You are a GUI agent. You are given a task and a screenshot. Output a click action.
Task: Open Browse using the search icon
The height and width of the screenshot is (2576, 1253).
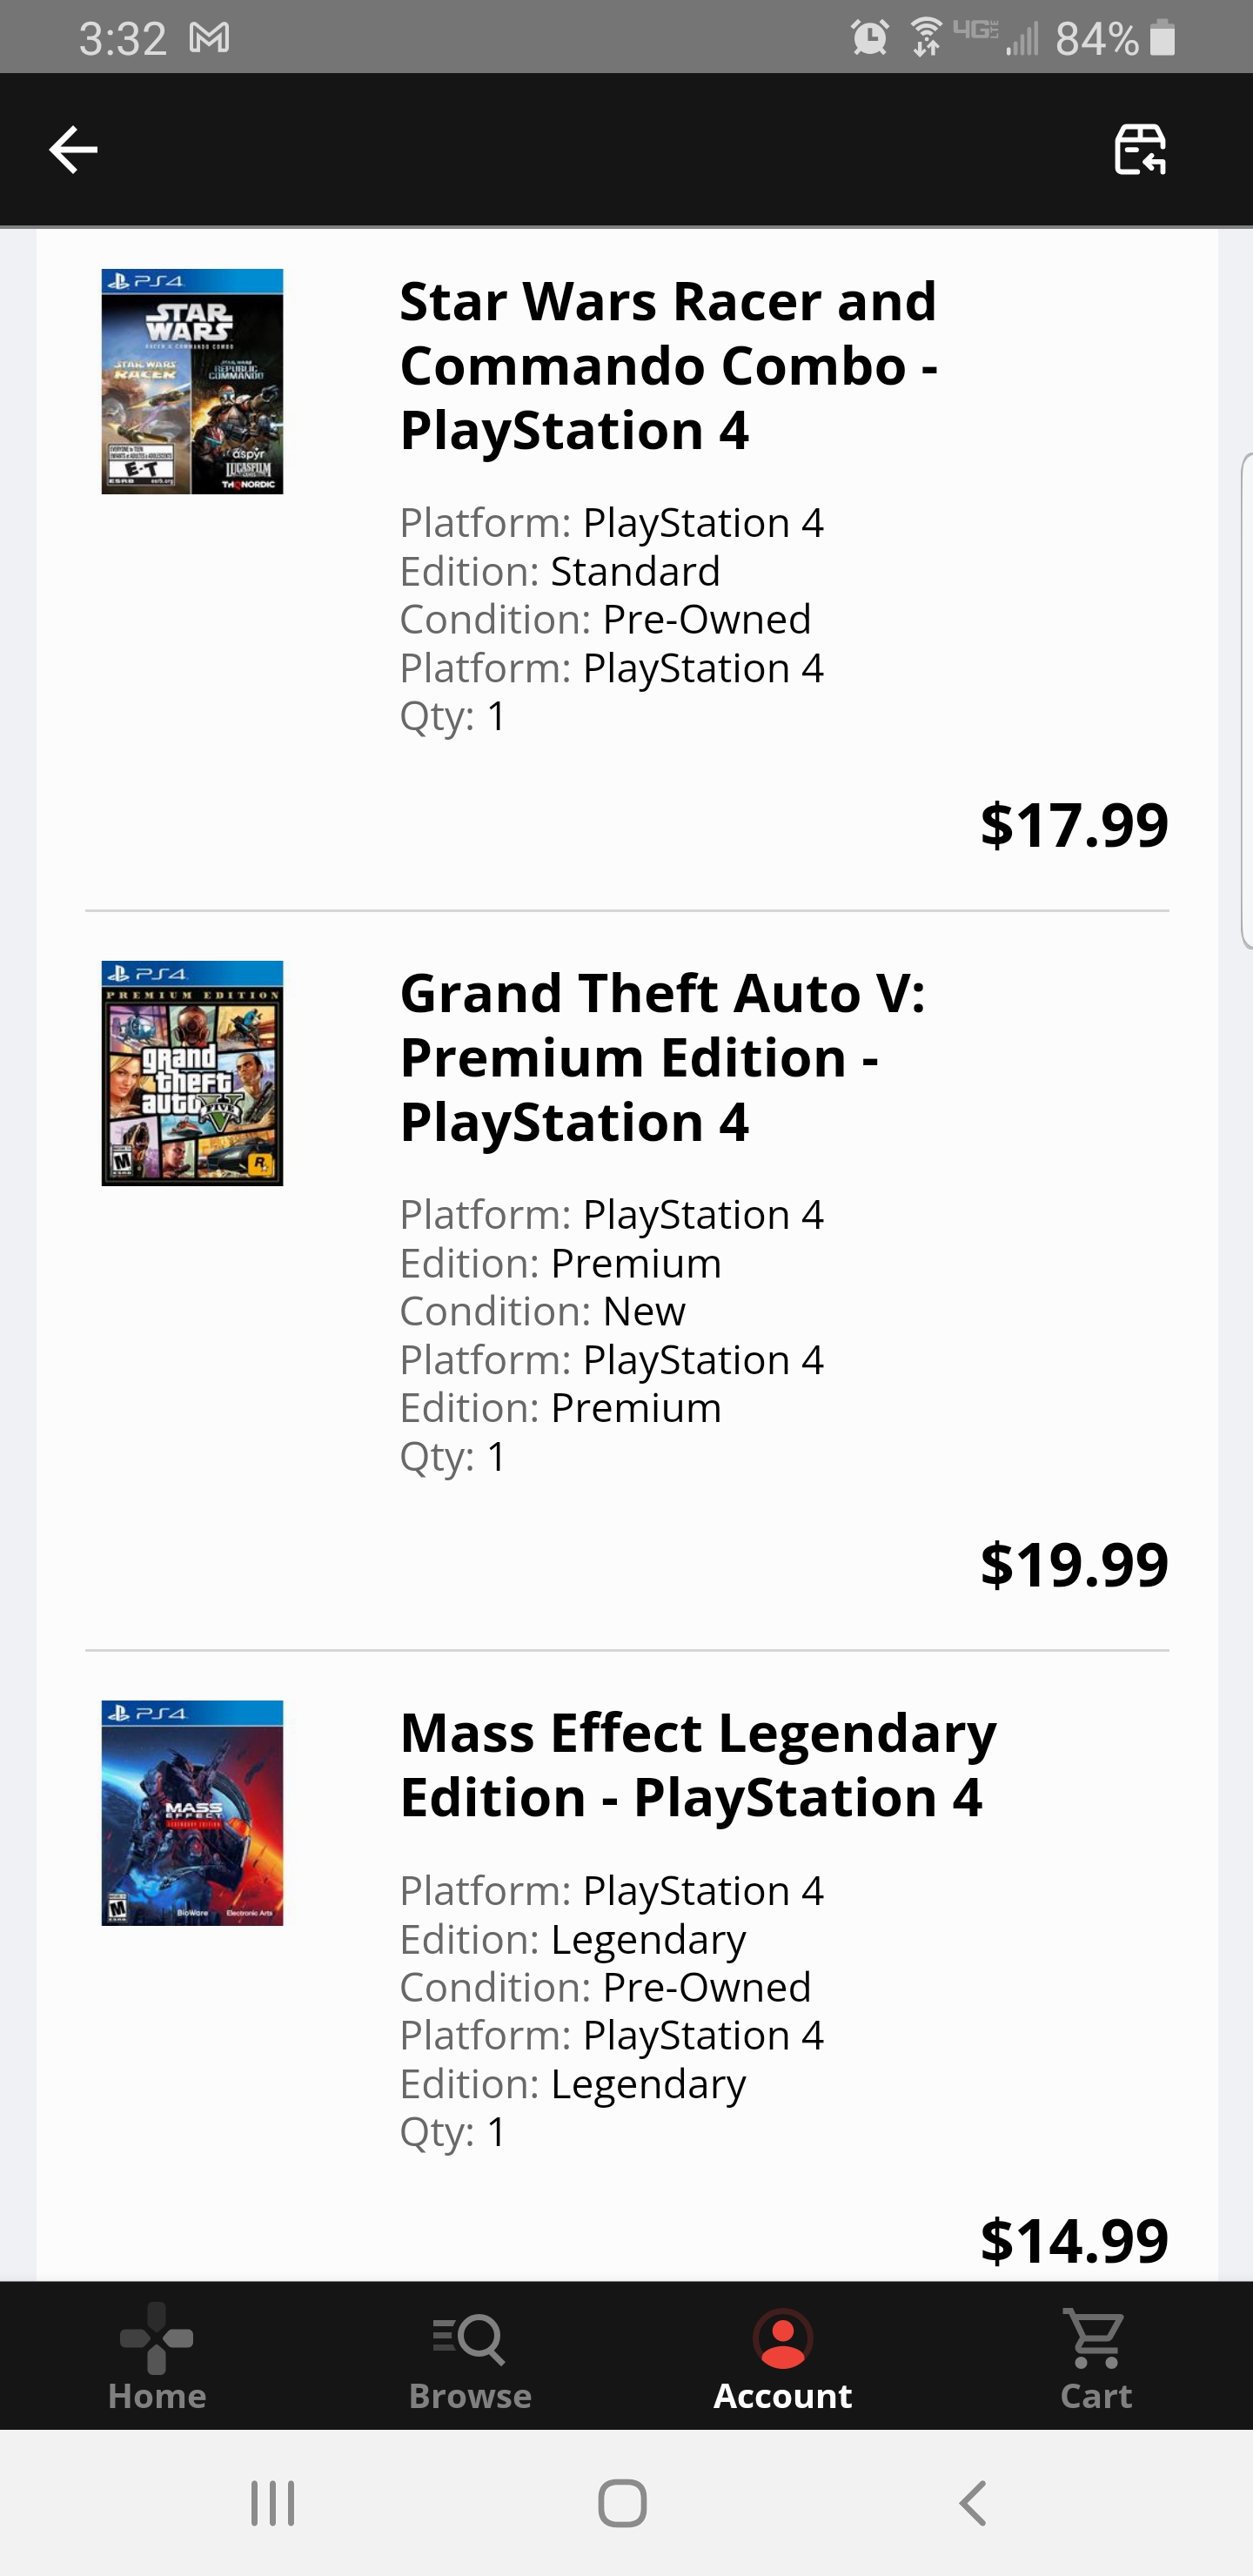469,2341
